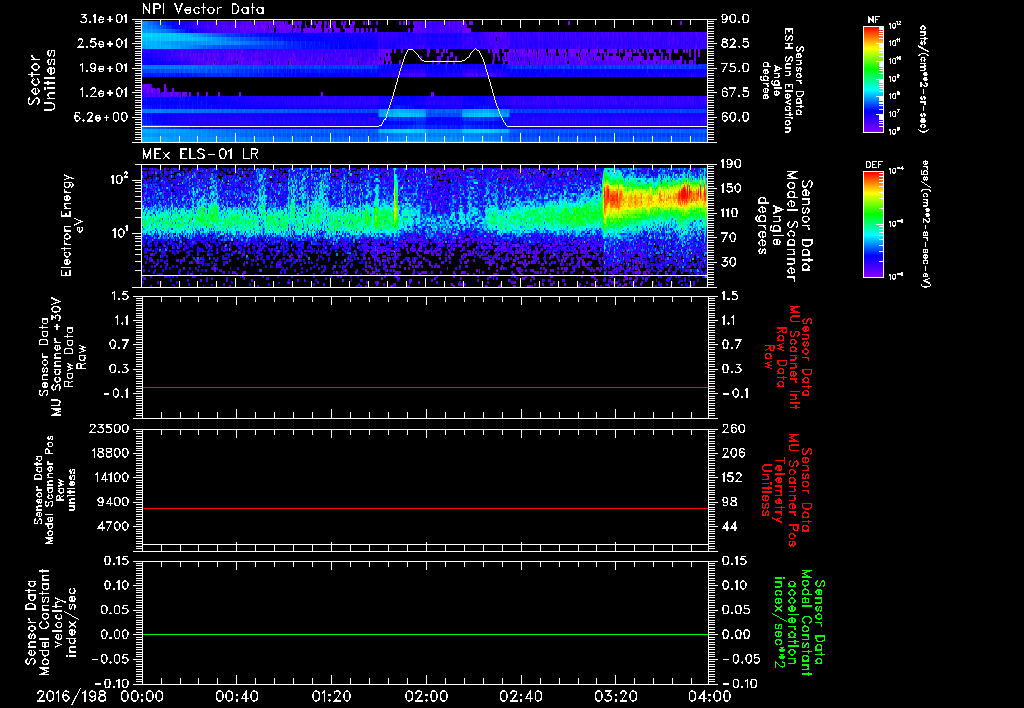Screen dimensions: 1024x708
Task: Click the 110 scanner angle tick
Action: [x=731, y=213]
